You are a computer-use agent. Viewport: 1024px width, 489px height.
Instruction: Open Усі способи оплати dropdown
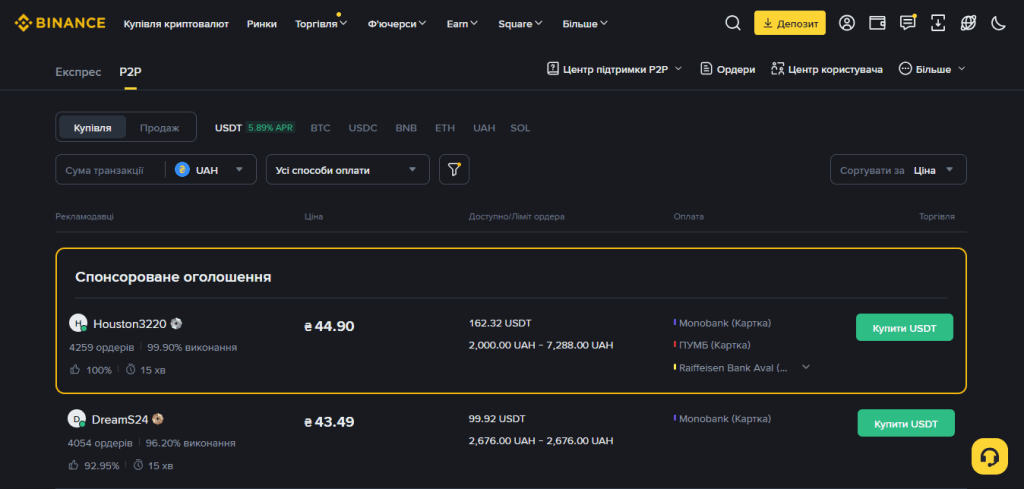point(347,170)
